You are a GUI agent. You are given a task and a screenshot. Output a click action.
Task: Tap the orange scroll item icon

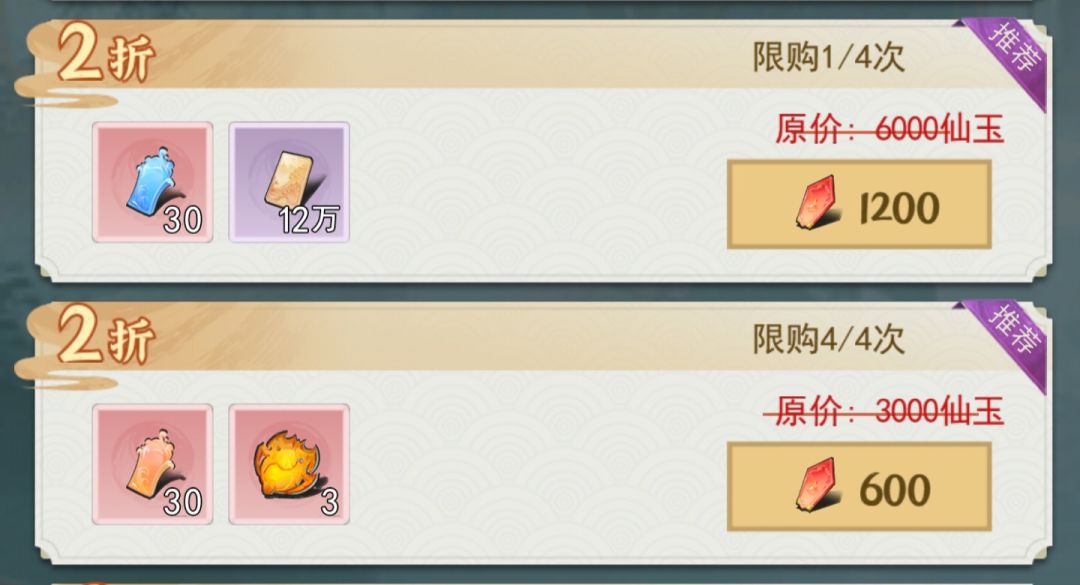[152, 464]
